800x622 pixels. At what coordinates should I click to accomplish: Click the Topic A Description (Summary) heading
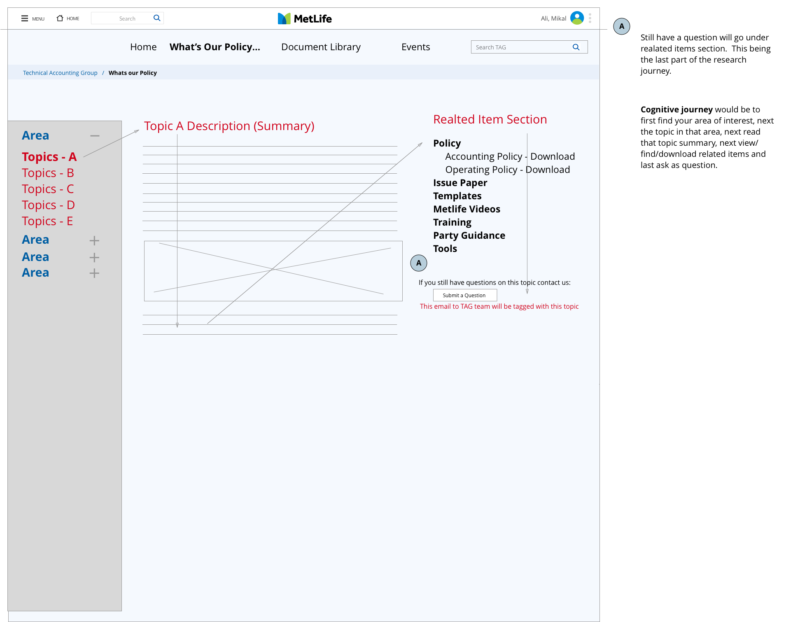[229, 126]
